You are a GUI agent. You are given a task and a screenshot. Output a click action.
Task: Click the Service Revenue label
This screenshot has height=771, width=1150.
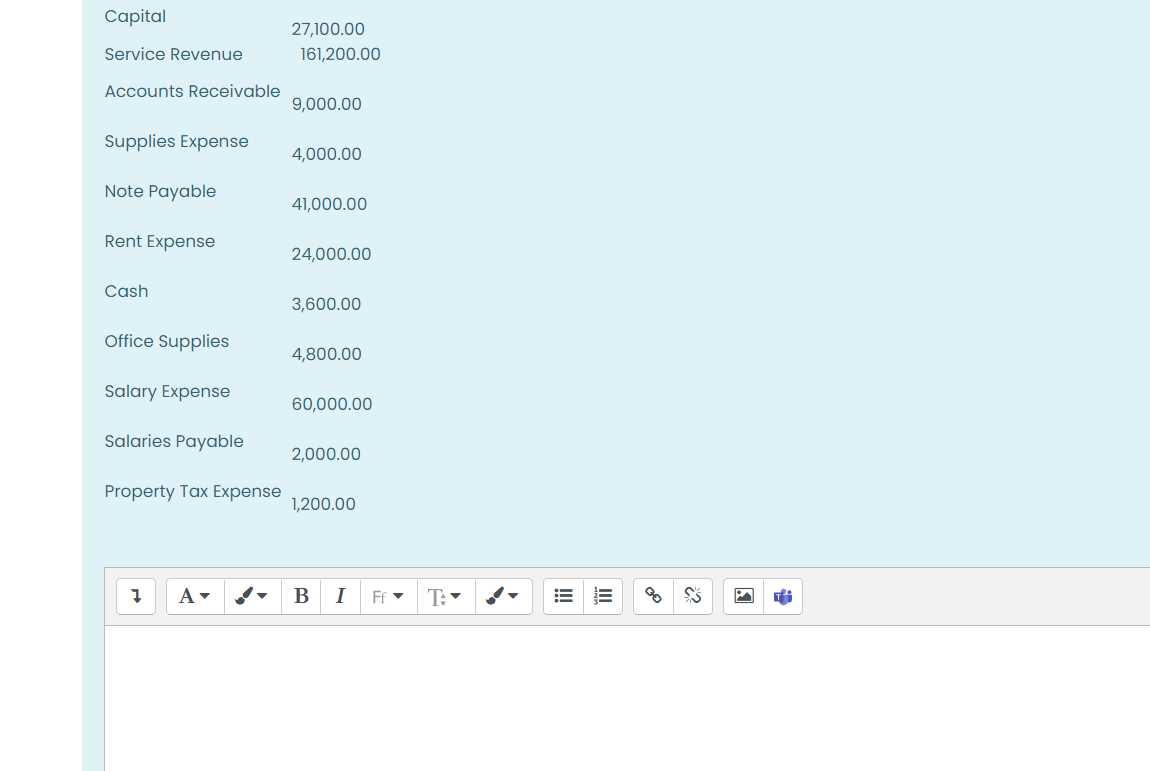(173, 54)
